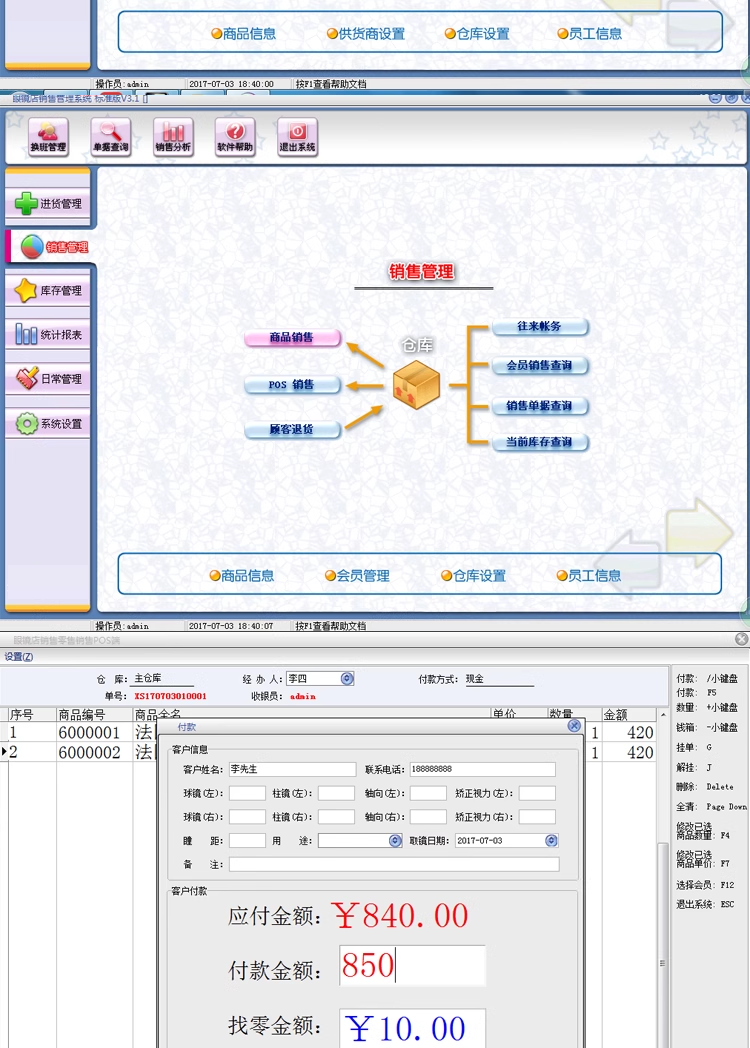The width and height of the screenshot is (750, 1048).
Task: Open 销售单据查询 sales document query
Action: [539, 405]
